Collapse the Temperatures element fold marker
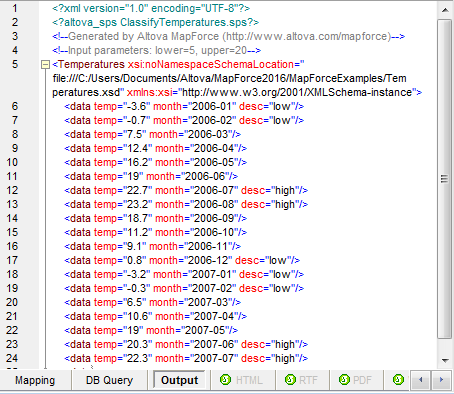454x394 pixels. pos(45,65)
